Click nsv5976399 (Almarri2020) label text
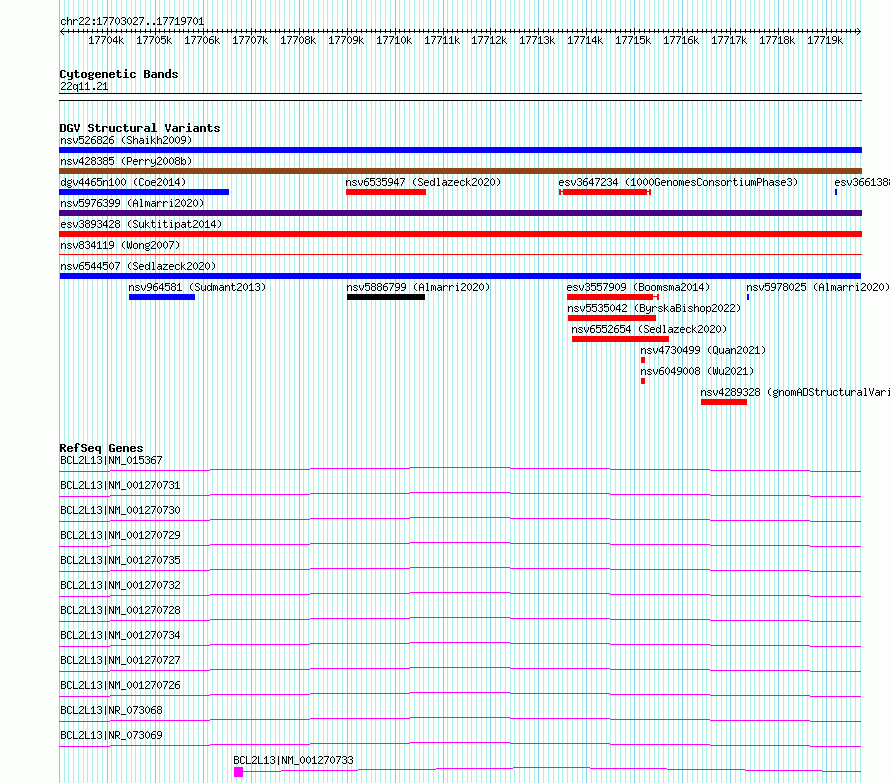The height and width of the screenshot is (783, 890). pyautogui.click(x=132, y=203)
